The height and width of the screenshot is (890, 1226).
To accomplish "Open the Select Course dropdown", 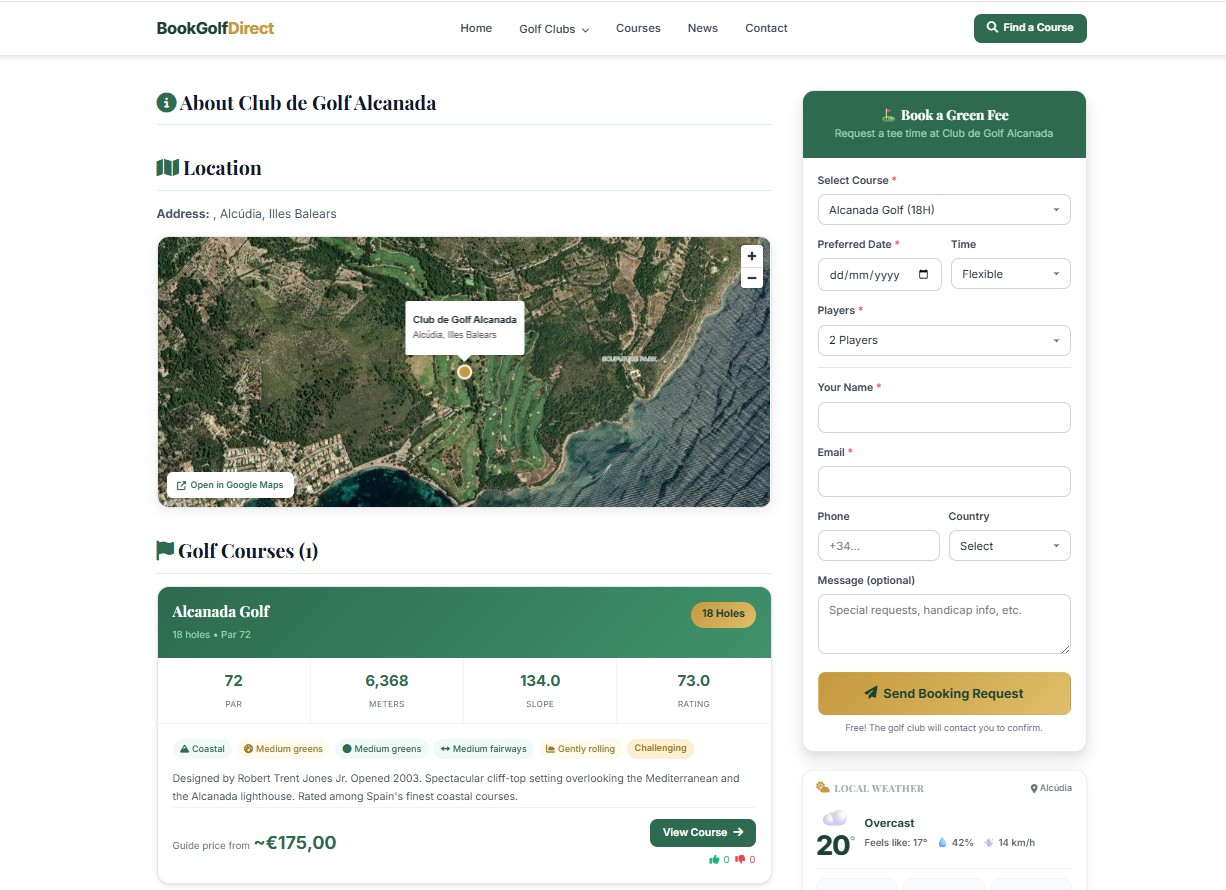I will tap(943, 210).
